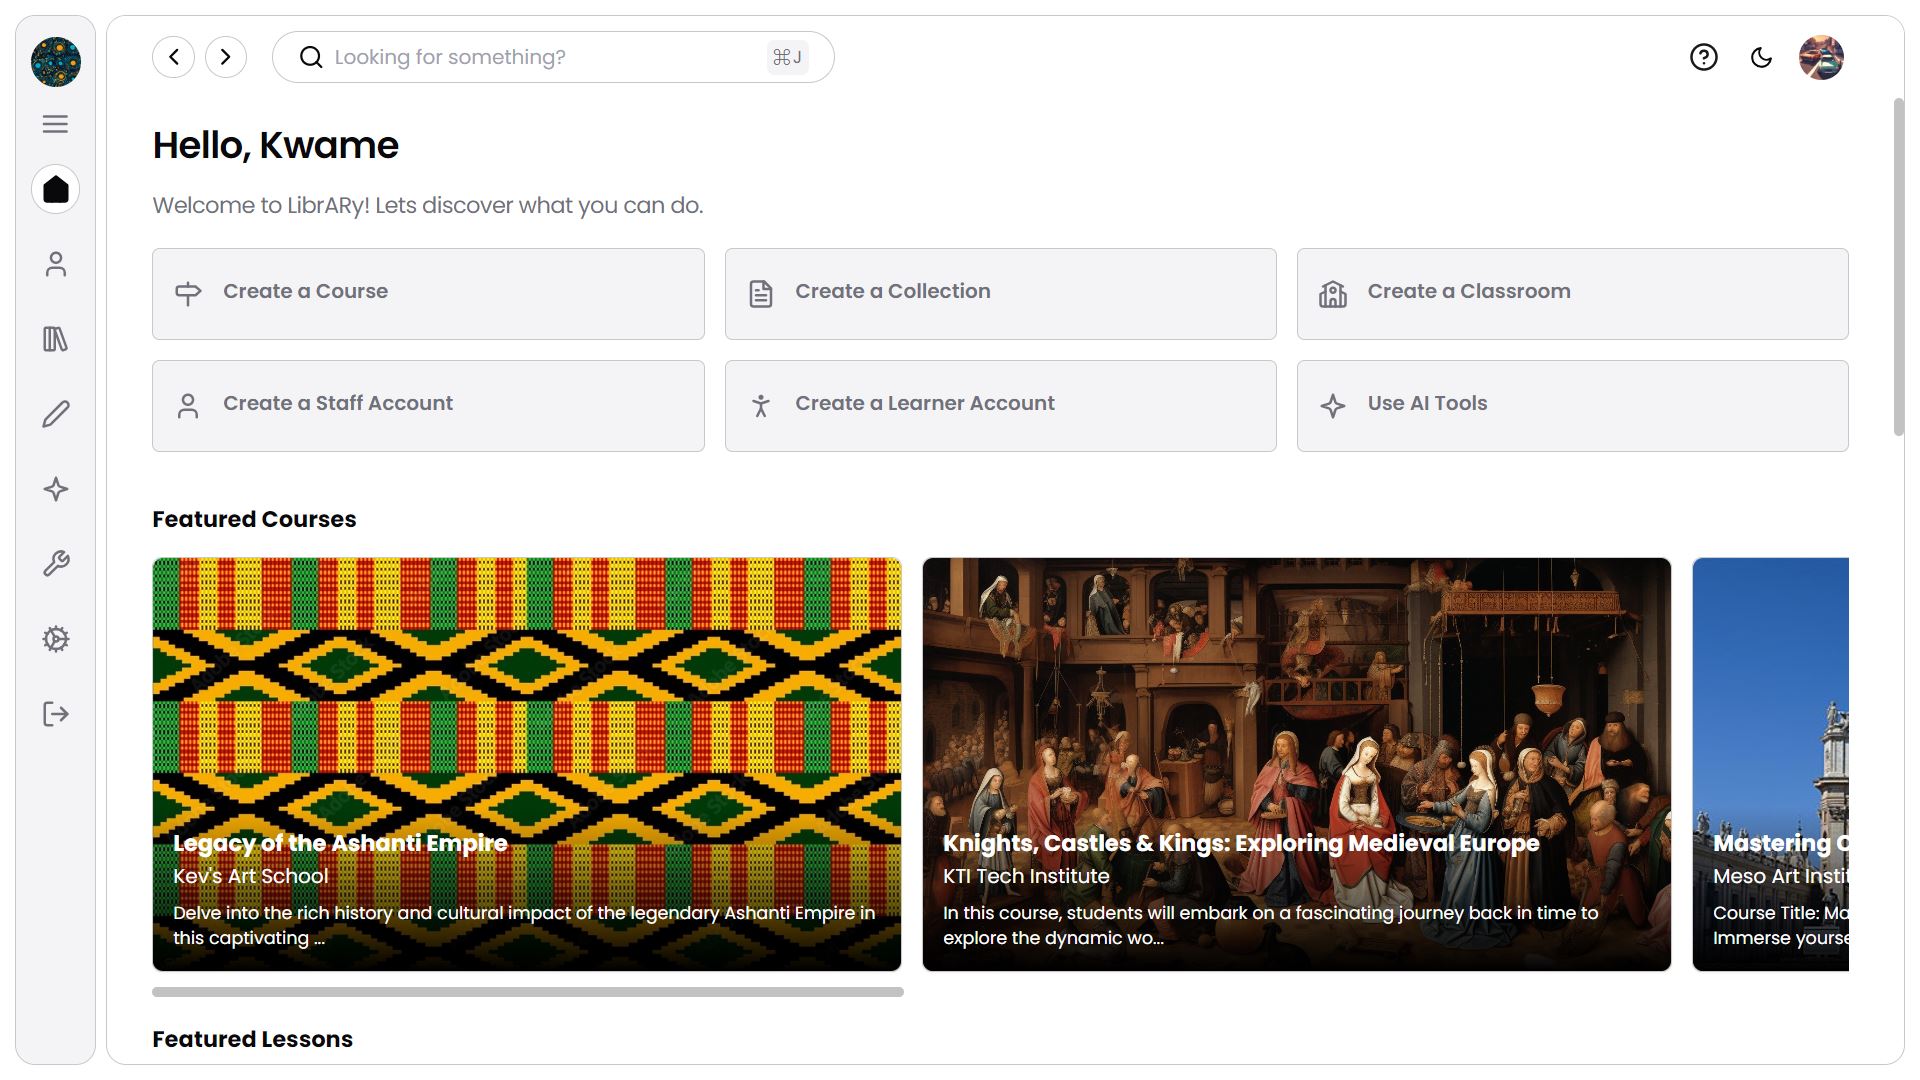1920x1080 pixels.
Task: Click the 'Legacy of the Ashanti Empire' title
Action: point(340,843)
